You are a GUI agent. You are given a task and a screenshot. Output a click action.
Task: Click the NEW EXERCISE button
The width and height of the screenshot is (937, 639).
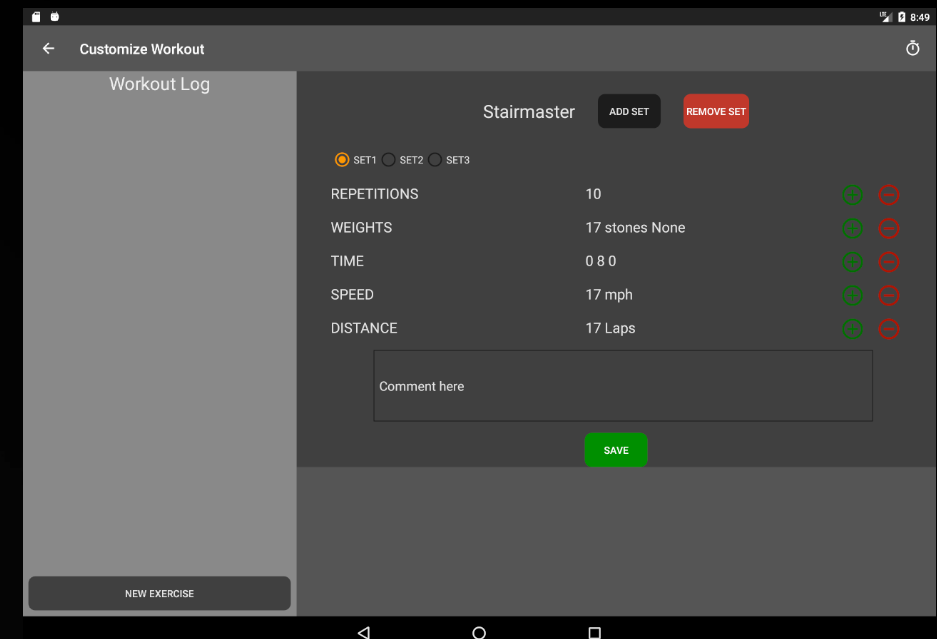click(x=160, y=593)
